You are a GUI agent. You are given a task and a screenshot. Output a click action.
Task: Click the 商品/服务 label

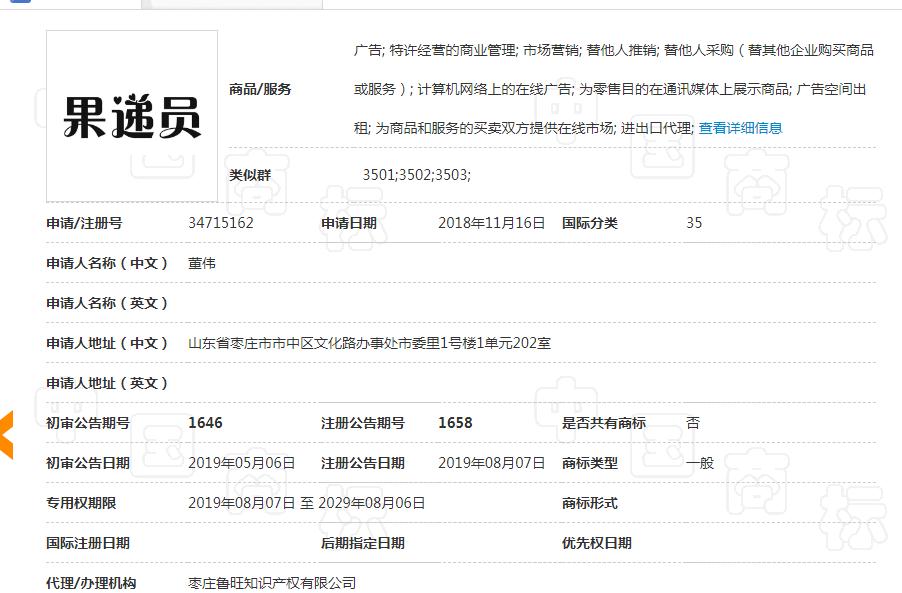click(x=260, y=89)
